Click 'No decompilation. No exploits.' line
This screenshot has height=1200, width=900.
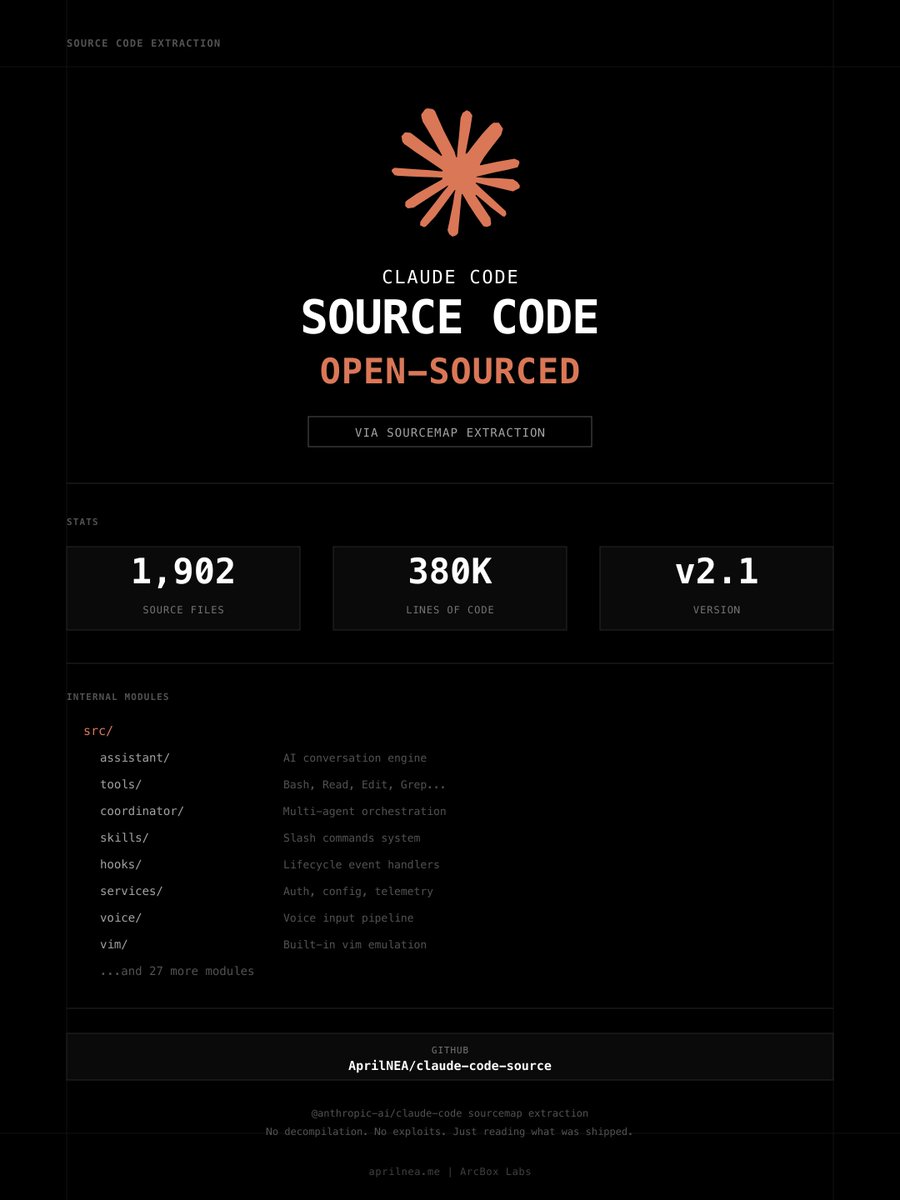450,1132
